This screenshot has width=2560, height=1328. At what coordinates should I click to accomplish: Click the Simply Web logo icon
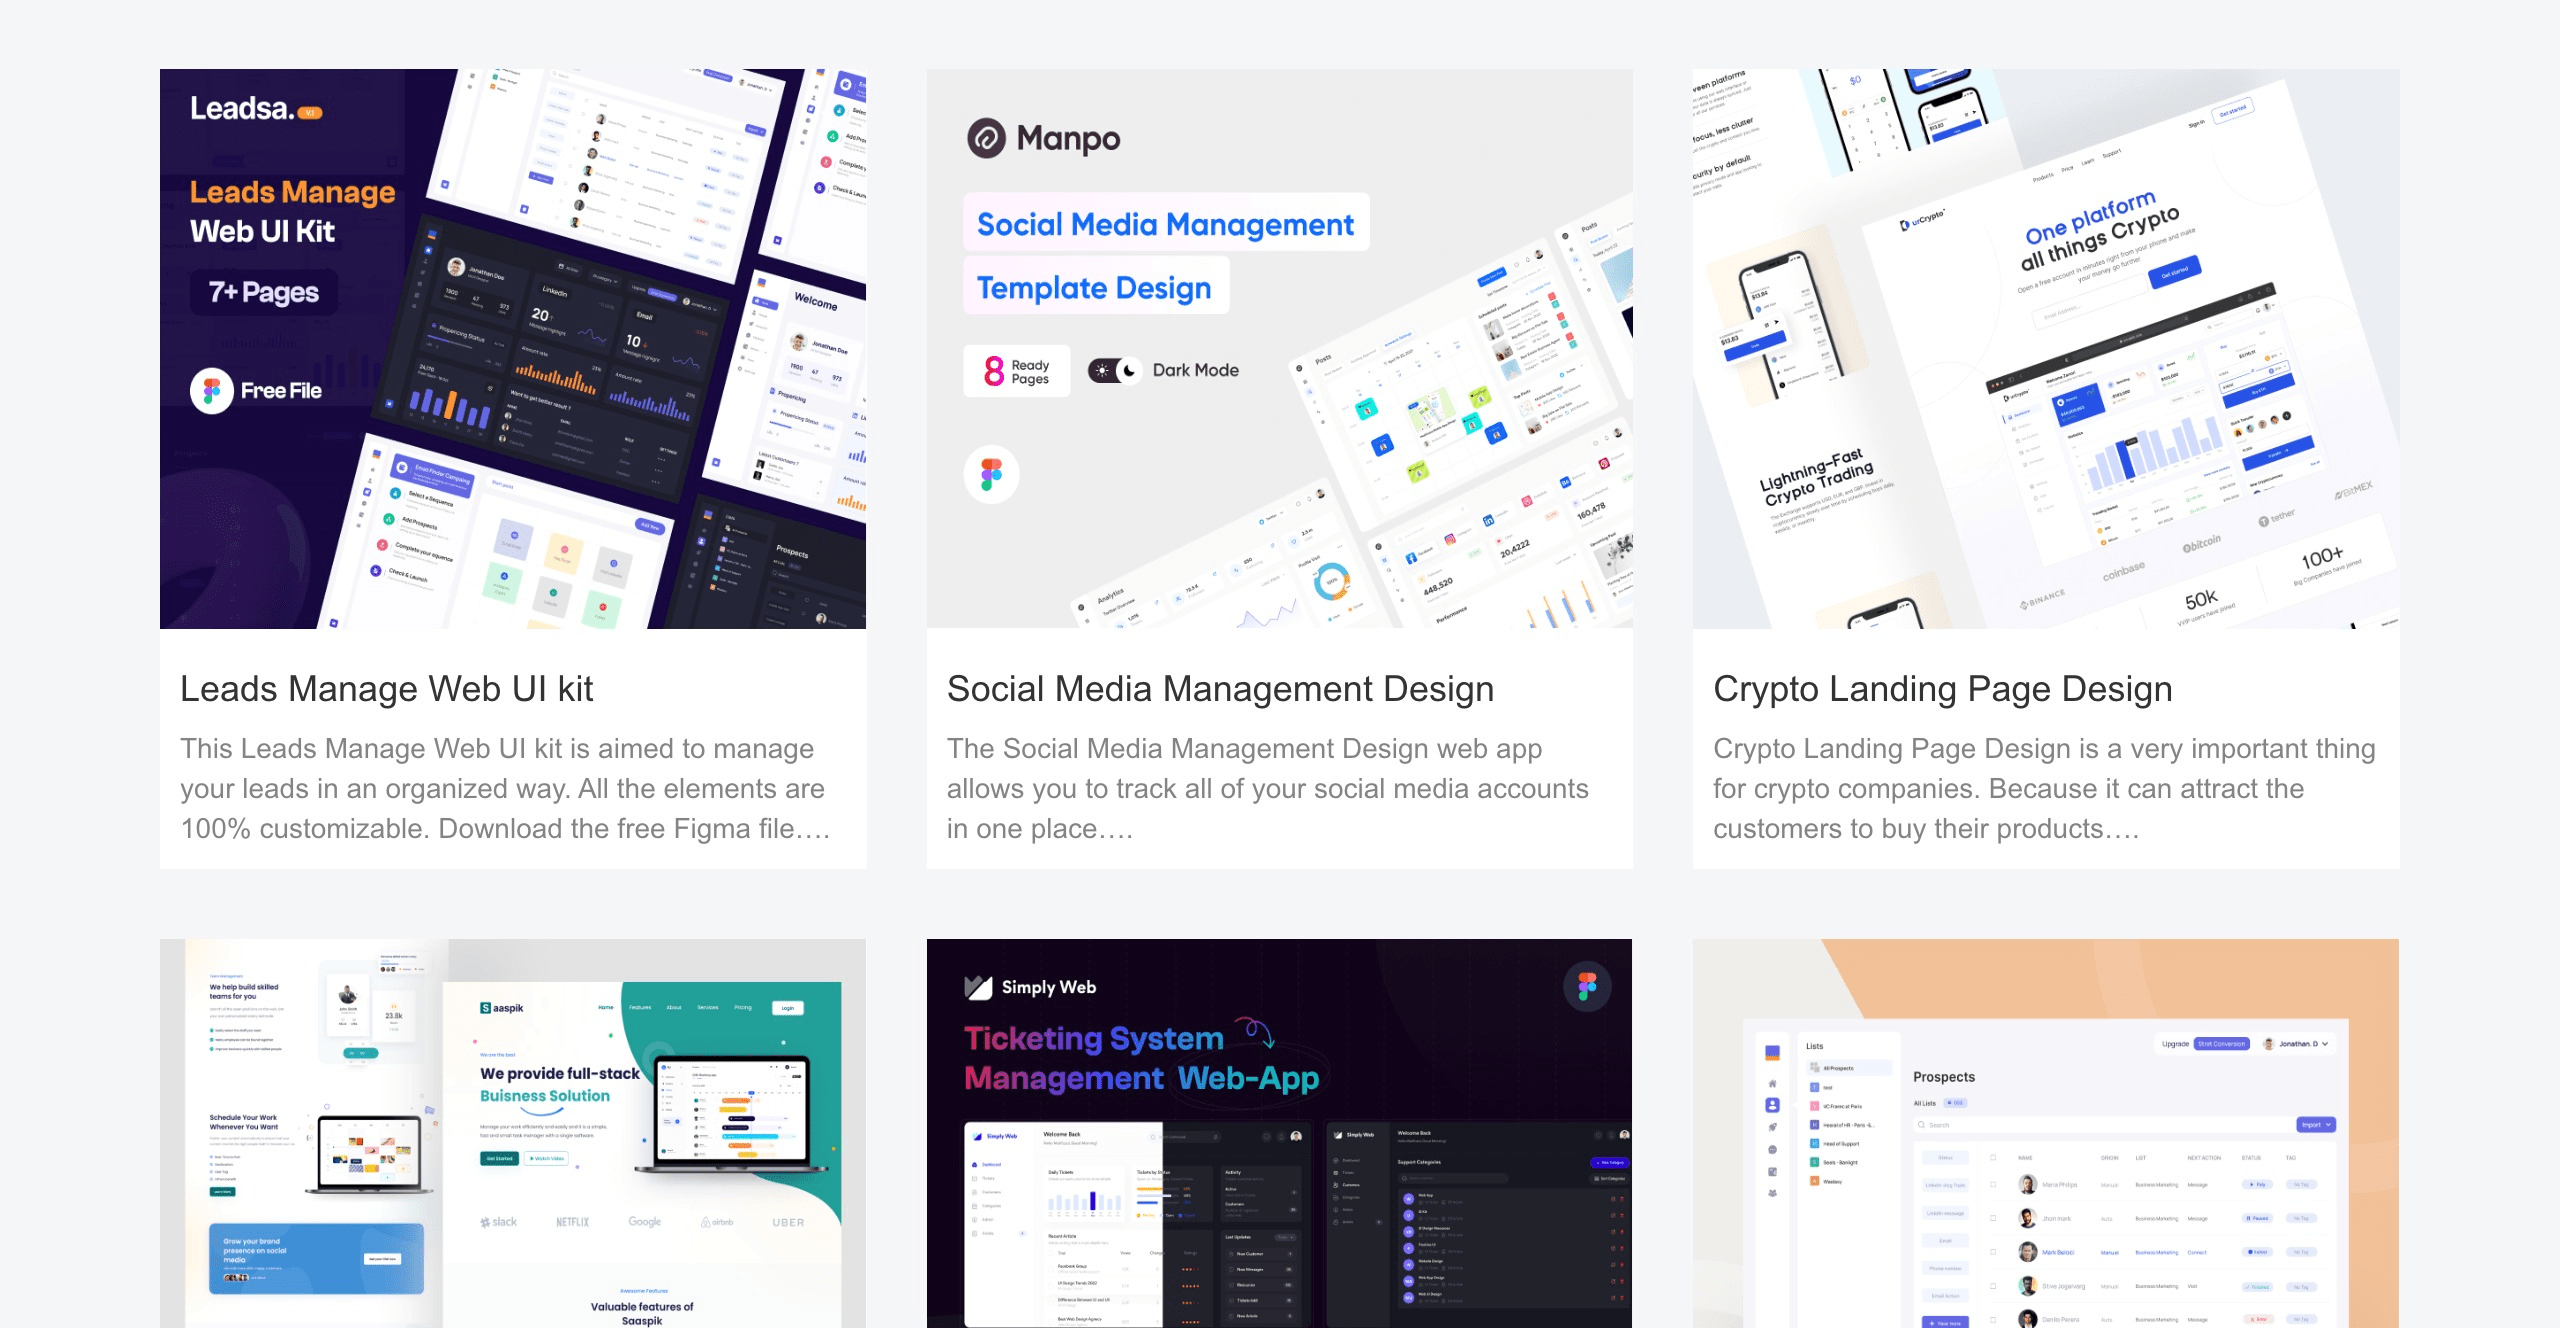pos(977,984)
